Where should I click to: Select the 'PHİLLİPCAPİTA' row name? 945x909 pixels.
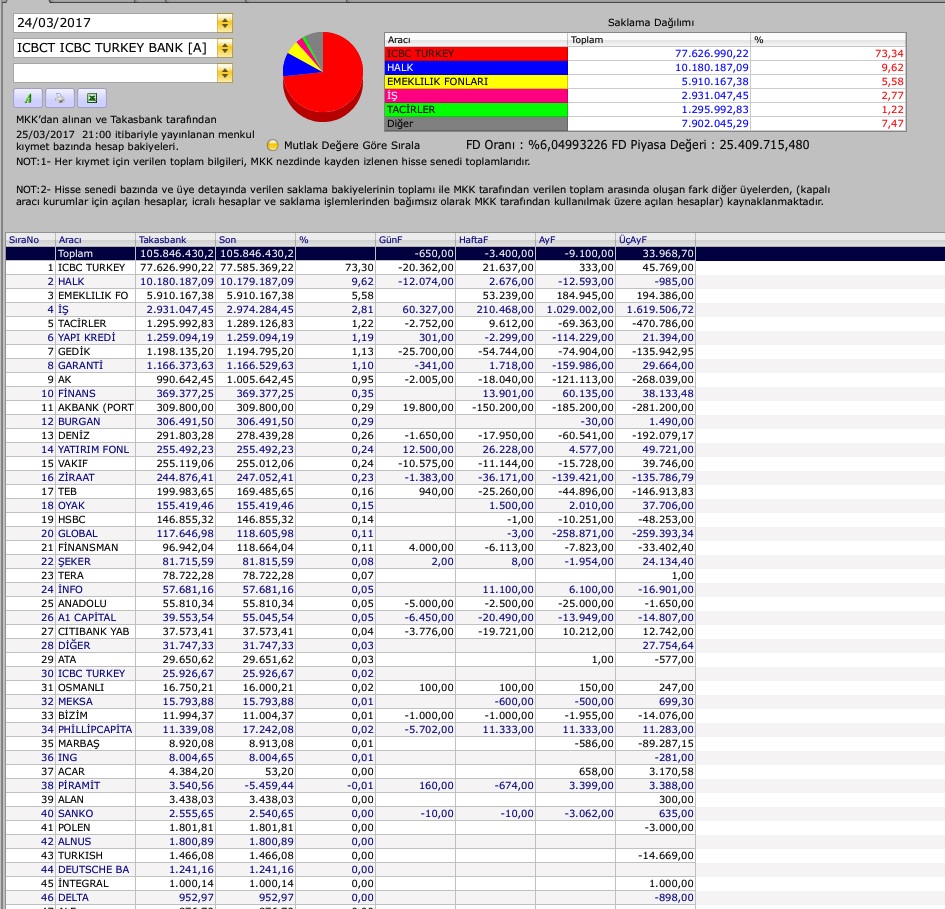pos(95,729)
